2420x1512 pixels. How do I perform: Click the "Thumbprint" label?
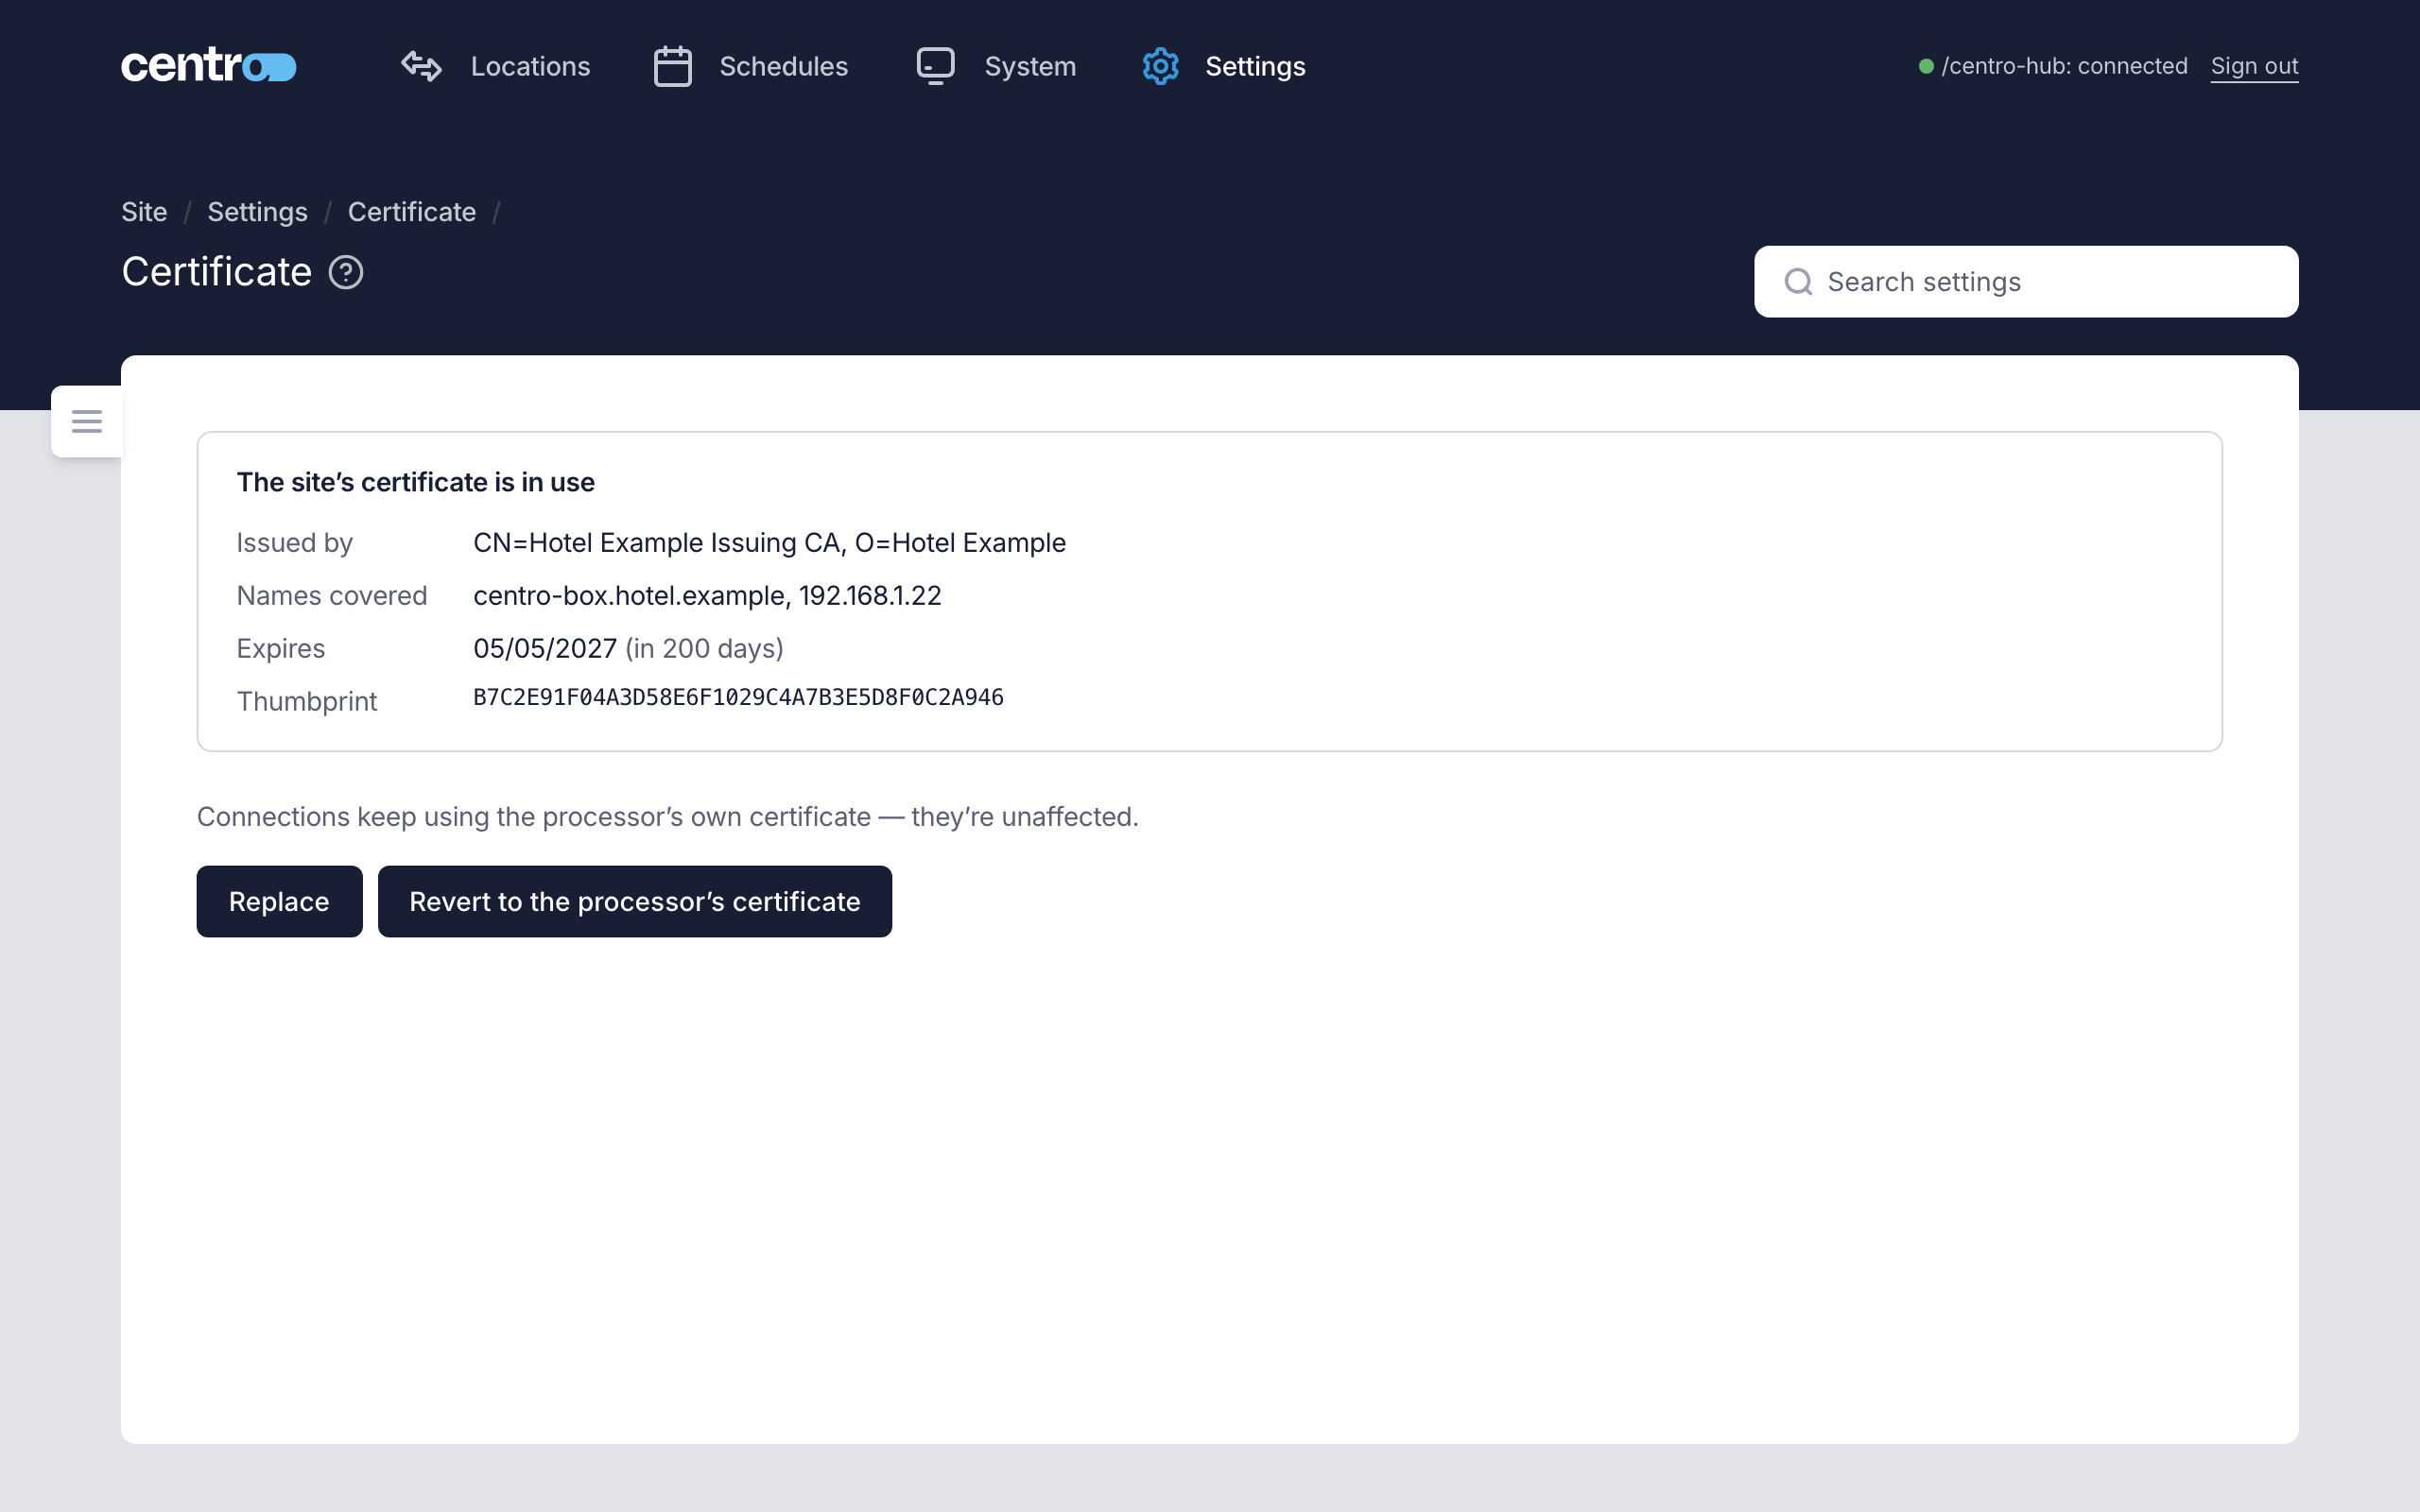click(x=307, y=701)
